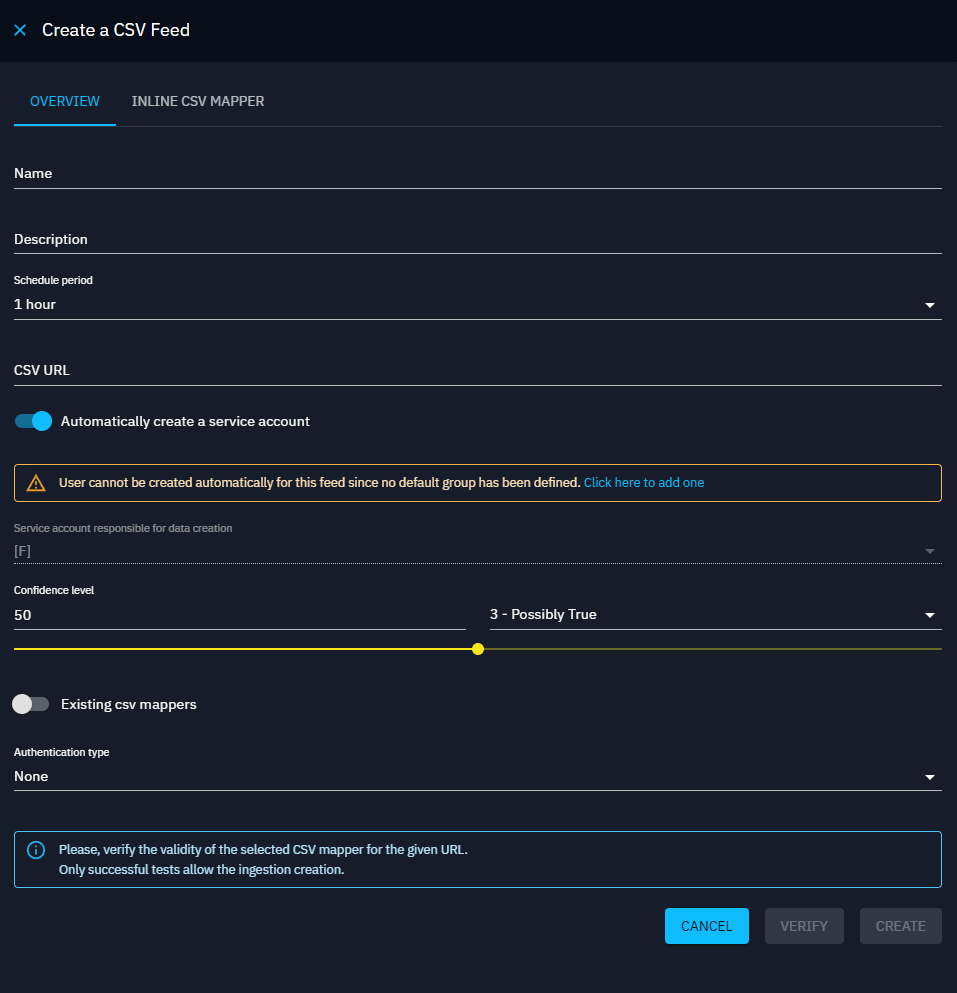Screen dimensions: 957x993
Task: Enable the Existing csv mappers switch
Action: (30, 704)
